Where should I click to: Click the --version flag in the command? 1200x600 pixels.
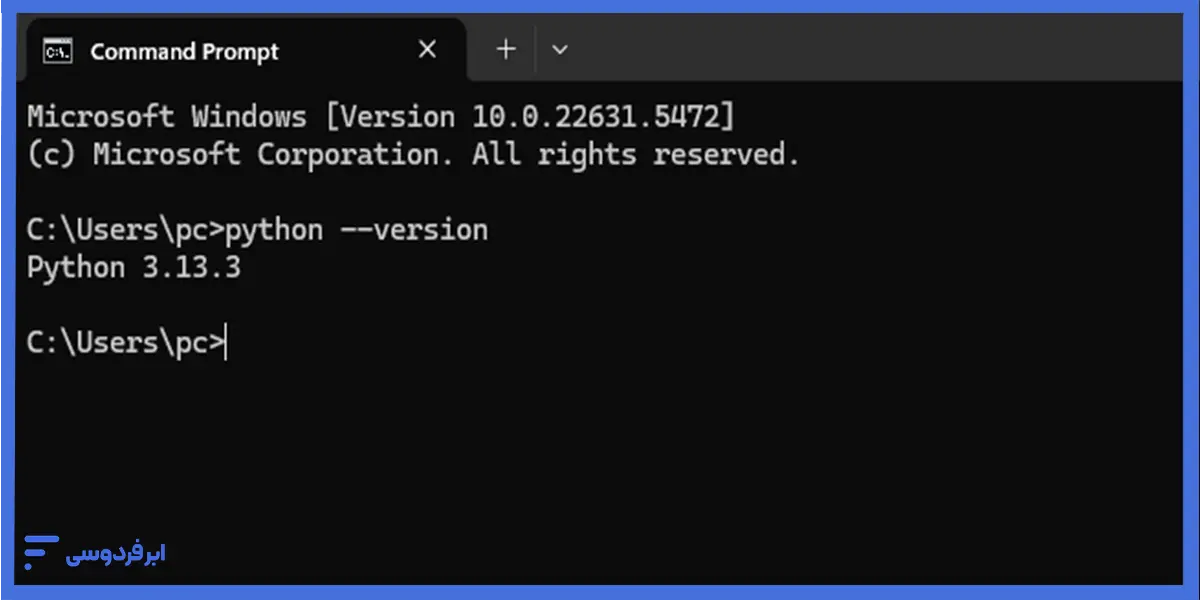414,231
